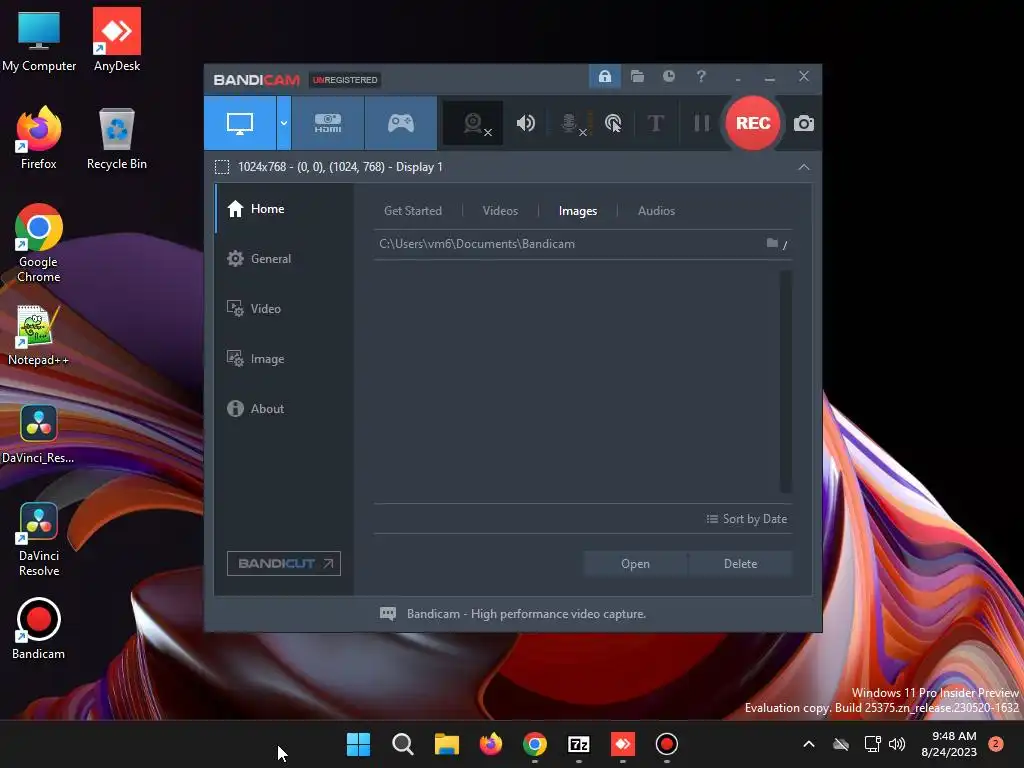Select Firefox desktop shortcut
This screenshot has width=1024, height=768.
(39, 138)
